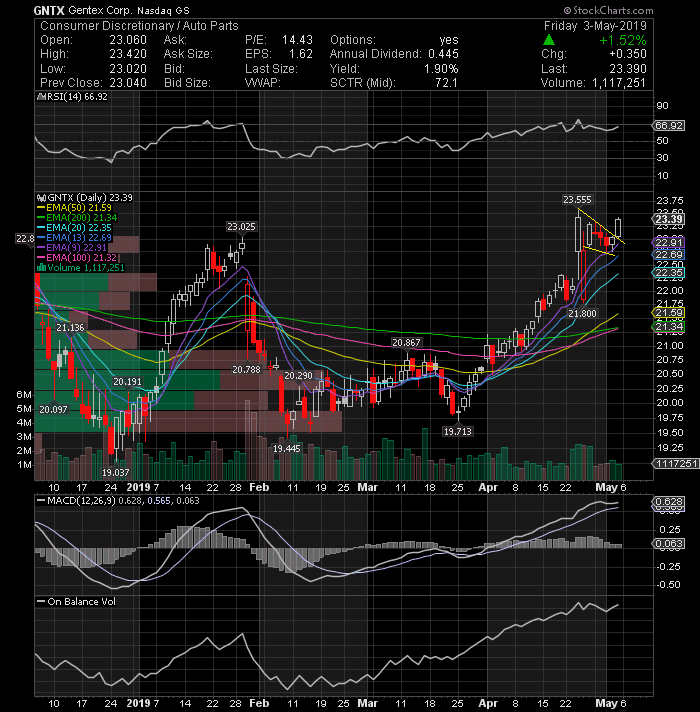Click the Yield value 1.90%
Image resolution: width=700 pixels, height=712 pixels.
(441, 69)
